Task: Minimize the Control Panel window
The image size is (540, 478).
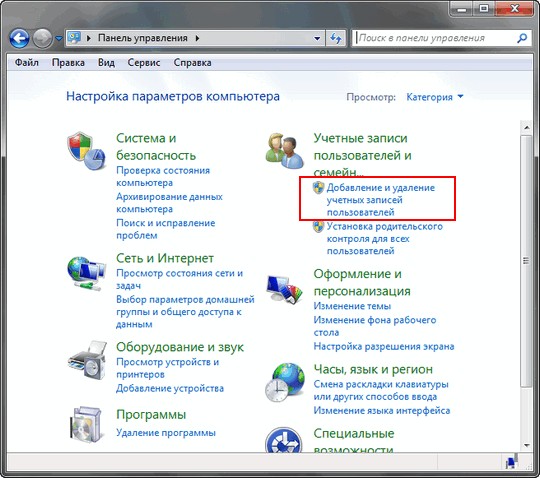Action: pos(462,9)
